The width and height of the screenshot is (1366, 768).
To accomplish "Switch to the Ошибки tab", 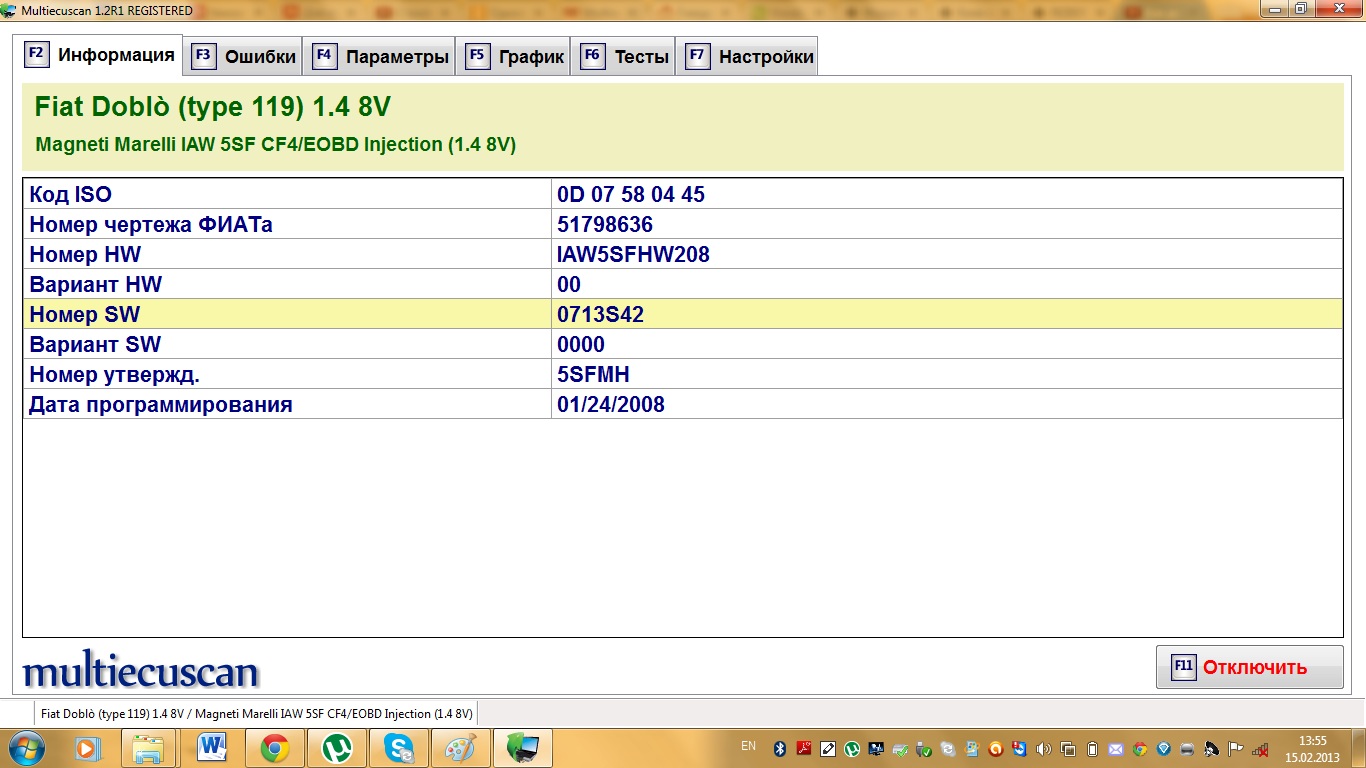I will pos(244,57).
